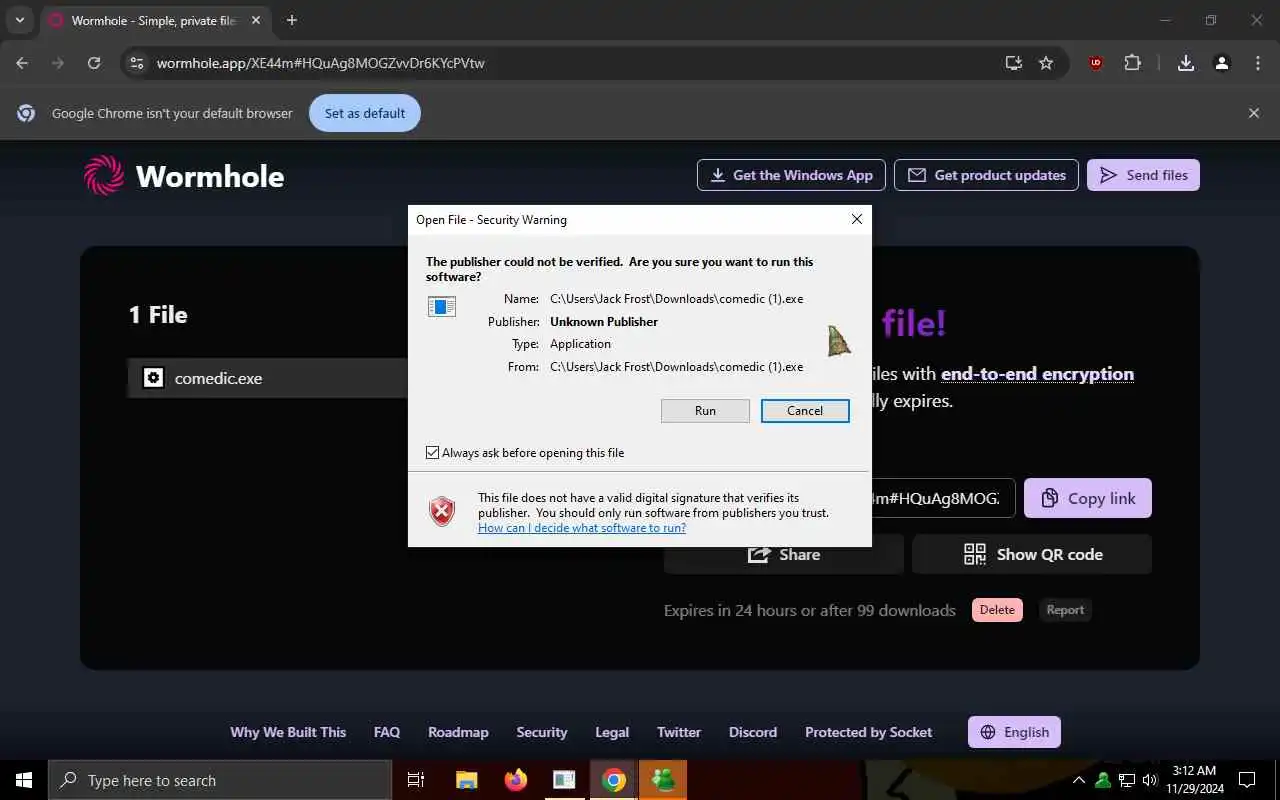Click the site information icon in address bar
The image size is (1280, 800).
pos(137,63)
